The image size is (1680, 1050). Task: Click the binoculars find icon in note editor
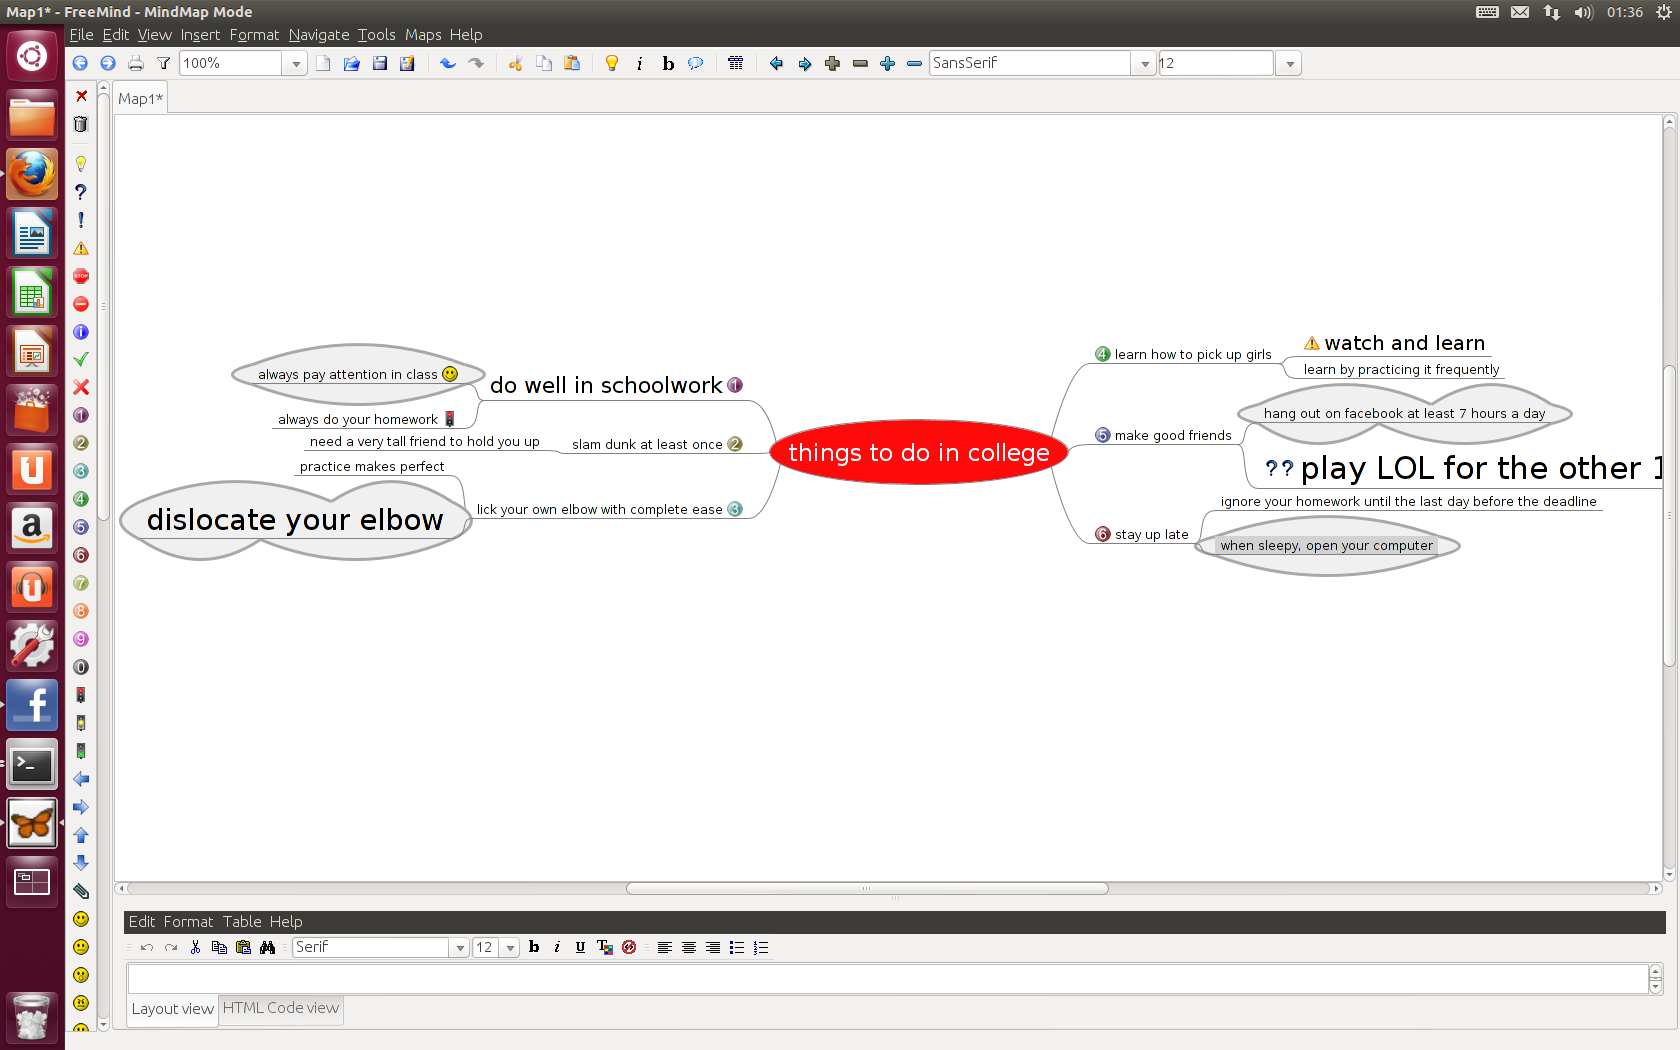click(x=267, y=947)
